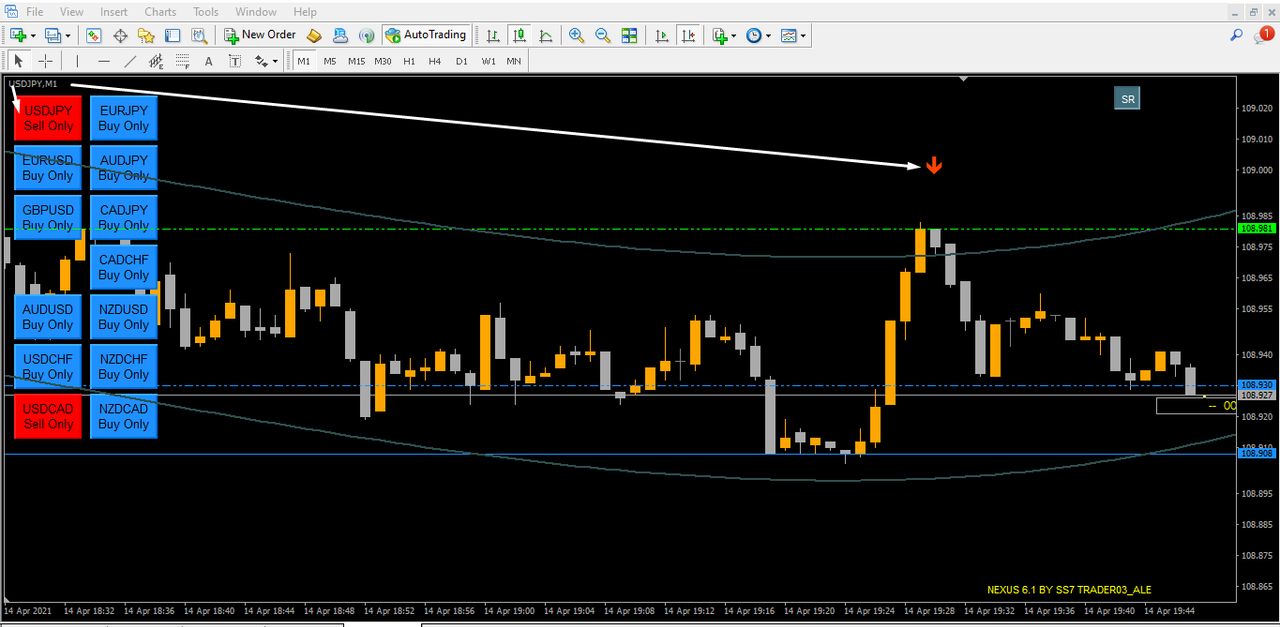Open the Profiles toolbar icon
1280x627 pixels.
[x=53, y=35]
